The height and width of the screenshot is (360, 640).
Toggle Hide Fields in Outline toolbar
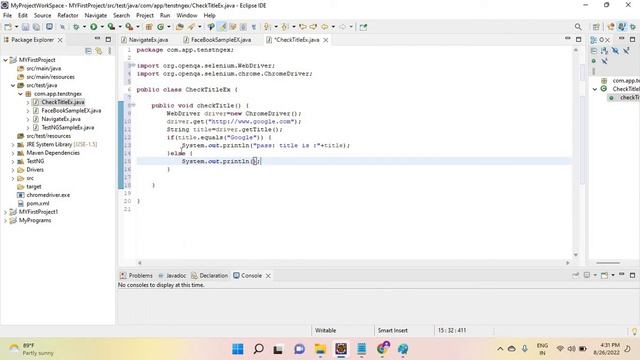point(615,51)
